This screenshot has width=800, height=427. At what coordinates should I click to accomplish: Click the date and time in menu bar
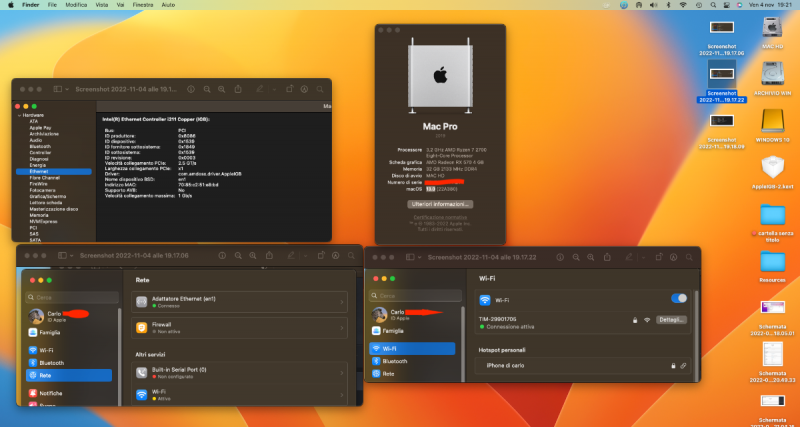771,5
